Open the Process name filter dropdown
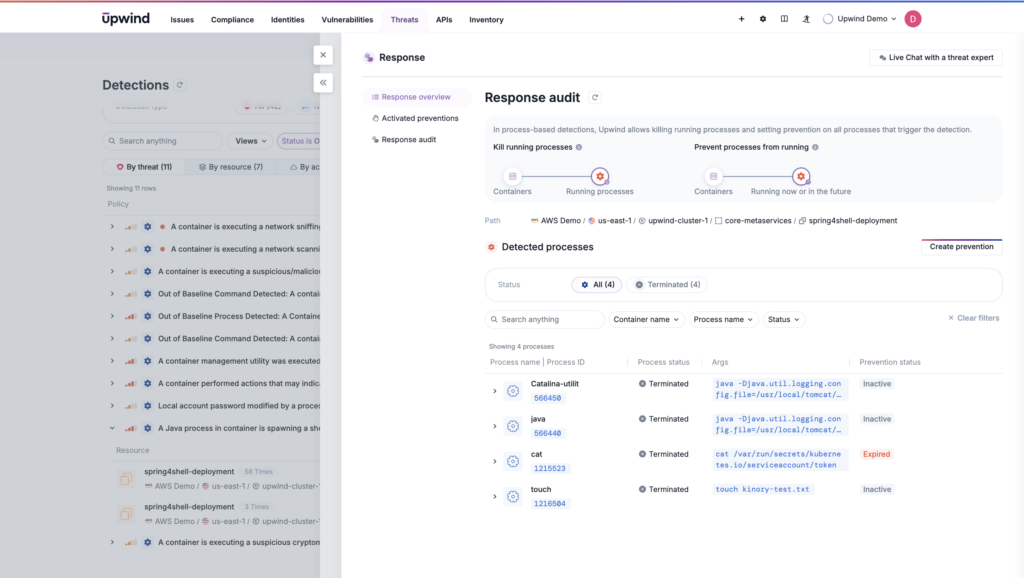Viewport: 1024px width, 578px height. [723, 319]
